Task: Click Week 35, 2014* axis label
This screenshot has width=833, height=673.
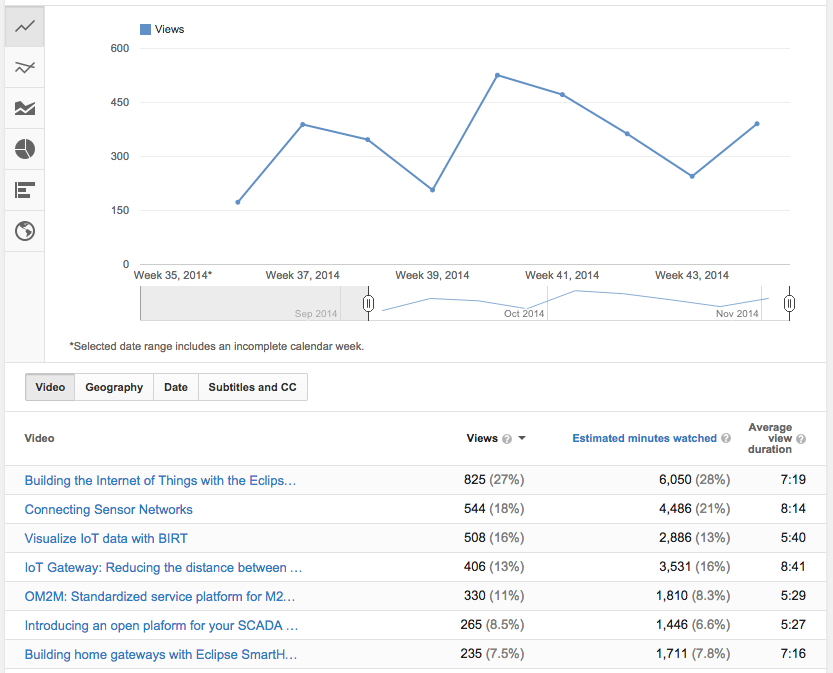Action: (x=173, y=275)
